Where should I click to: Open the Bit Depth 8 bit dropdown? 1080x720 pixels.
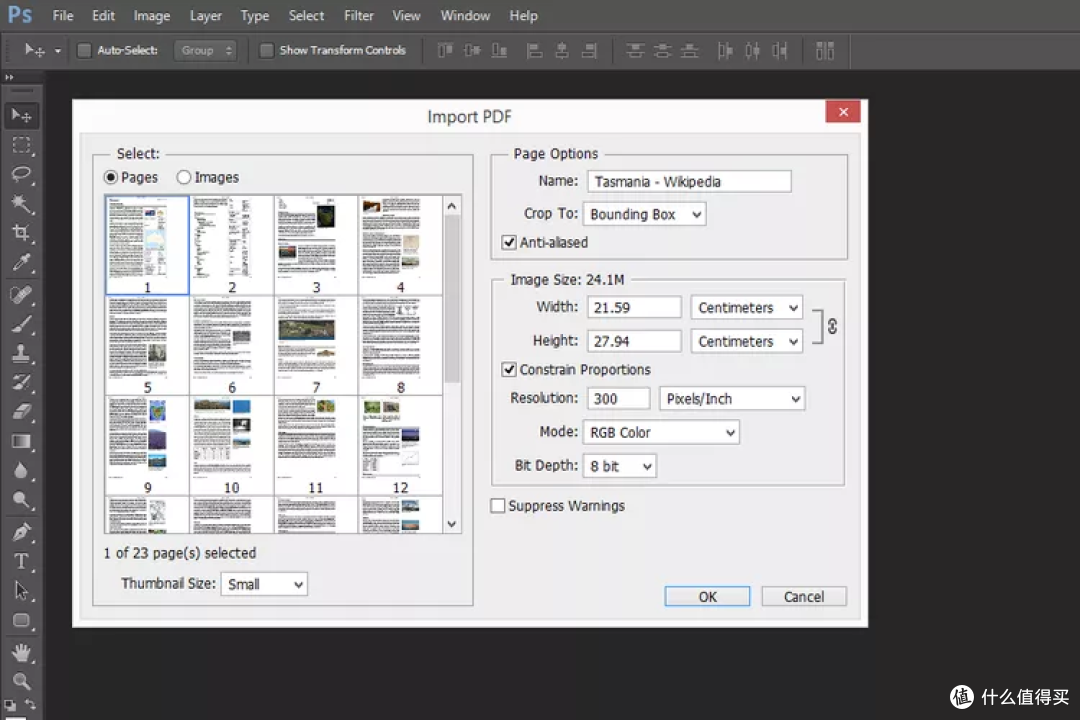619,466
